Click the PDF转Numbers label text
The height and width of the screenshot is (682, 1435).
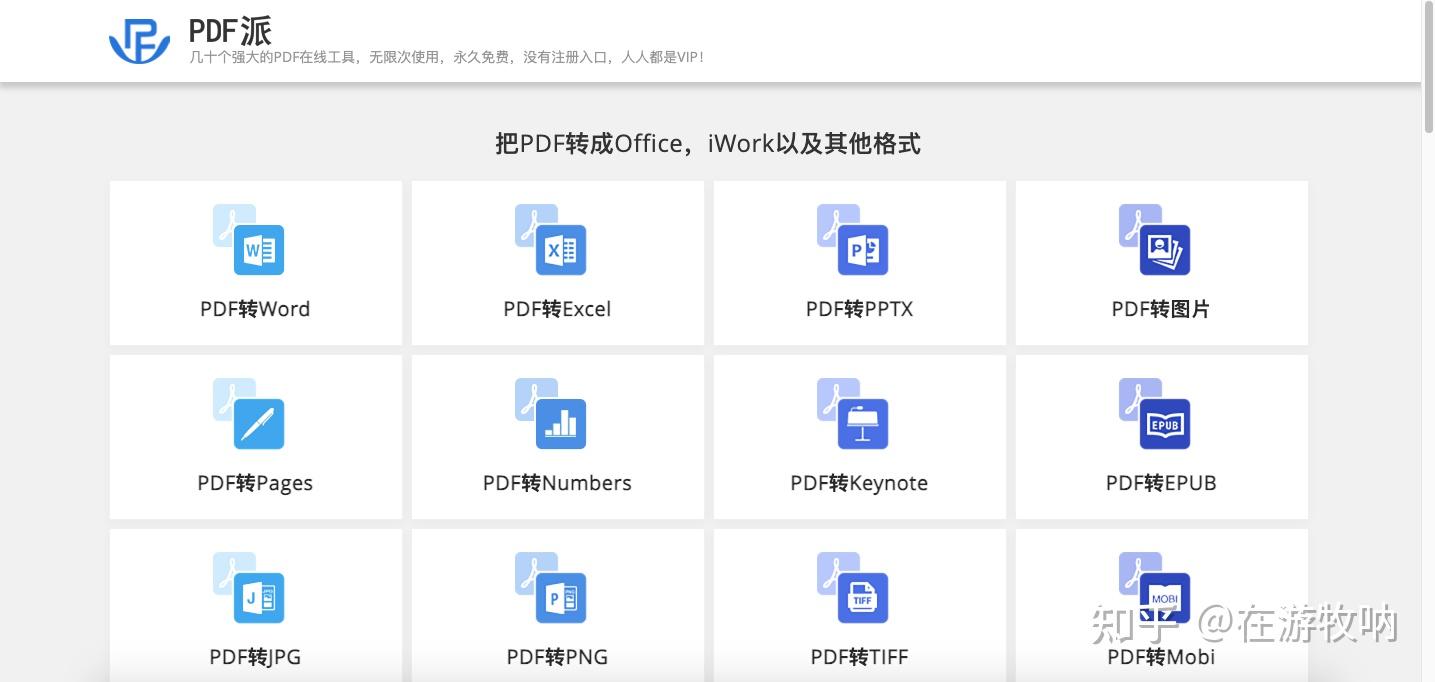click(x=557, y=483)
